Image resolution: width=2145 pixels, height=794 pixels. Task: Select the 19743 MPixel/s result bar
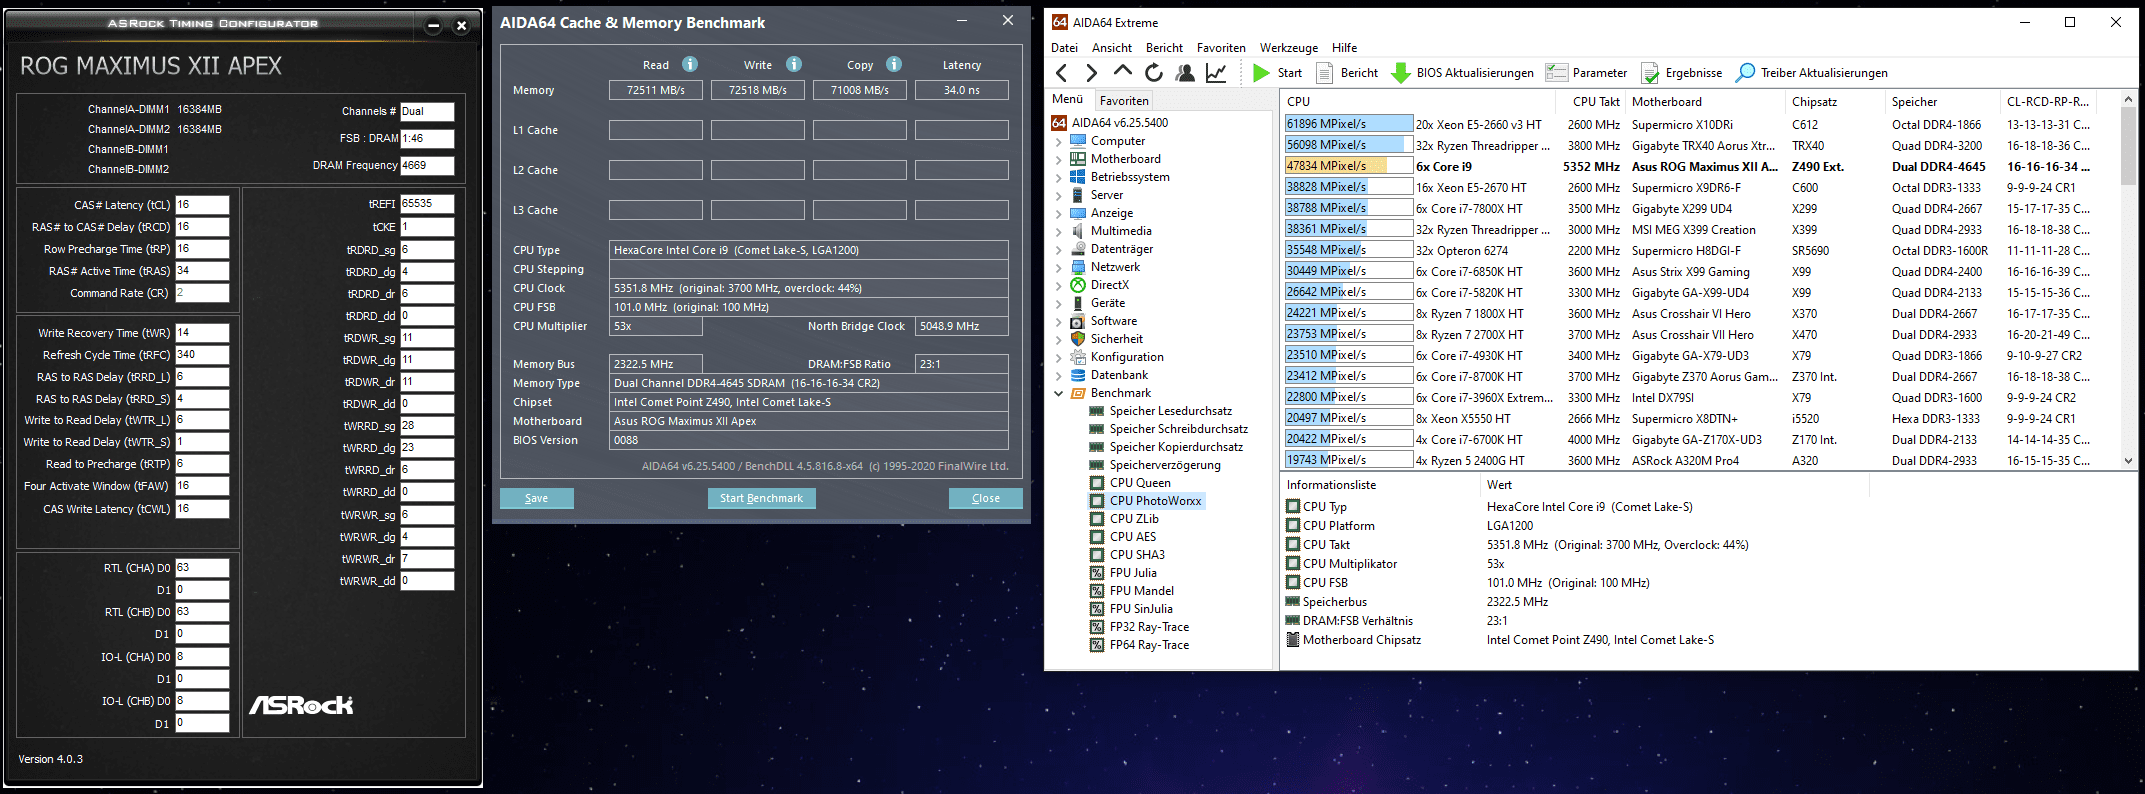[1348, 460]
